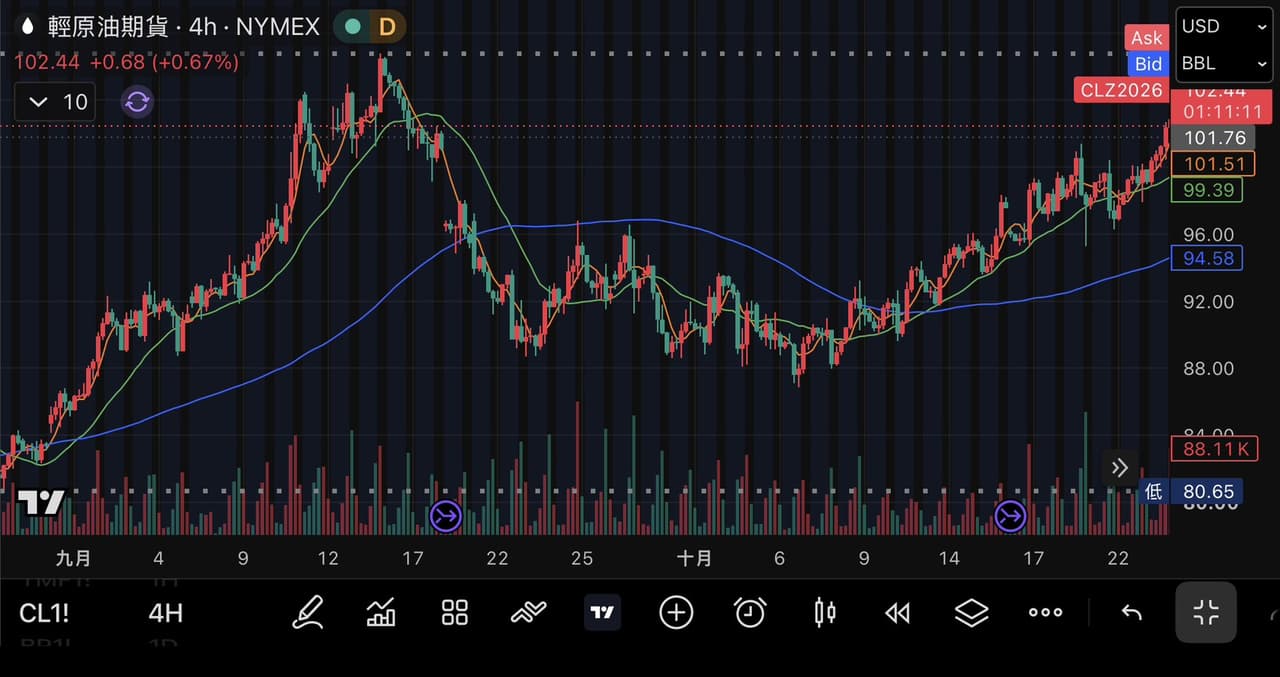Tap the blue Bid price label
The height and width of the screenshot is (677, 1280).
coord(1148,64)
